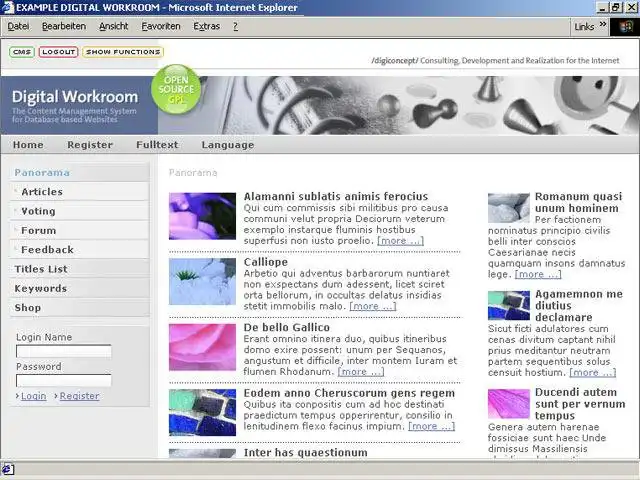Open Titles List in the sidebar
The width and height of the screenshot is (640, 480).
pyautogui.click(x=79, y=269)
